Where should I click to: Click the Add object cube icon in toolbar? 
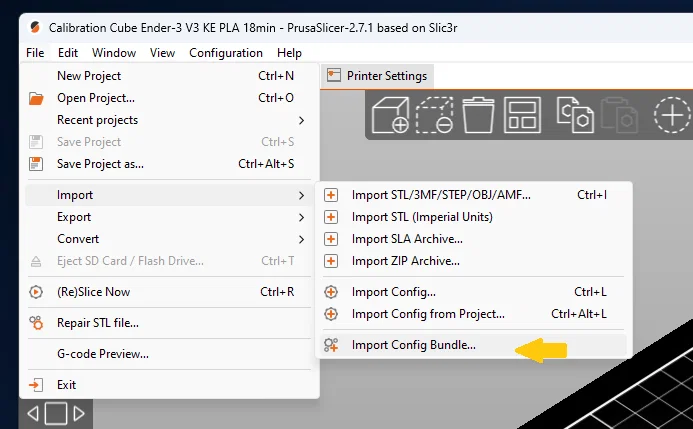(x=390, y=115)
